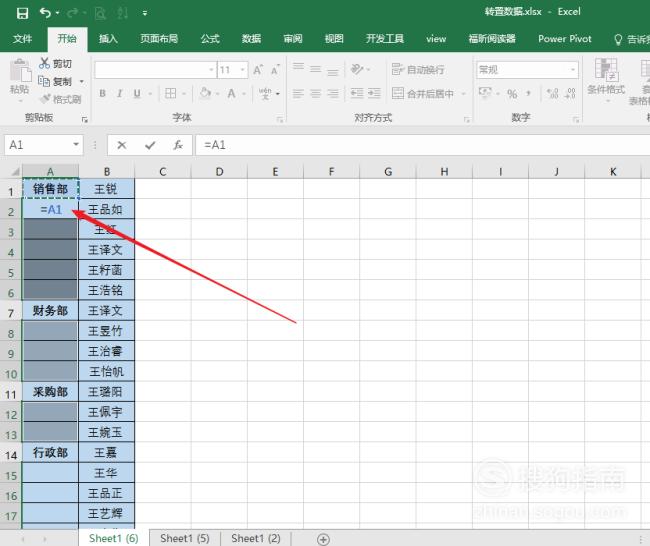Open the 开发工具 ribbon tab
Image resolution: width=650 pixels, height=546 pixels.
coord(385,39)
